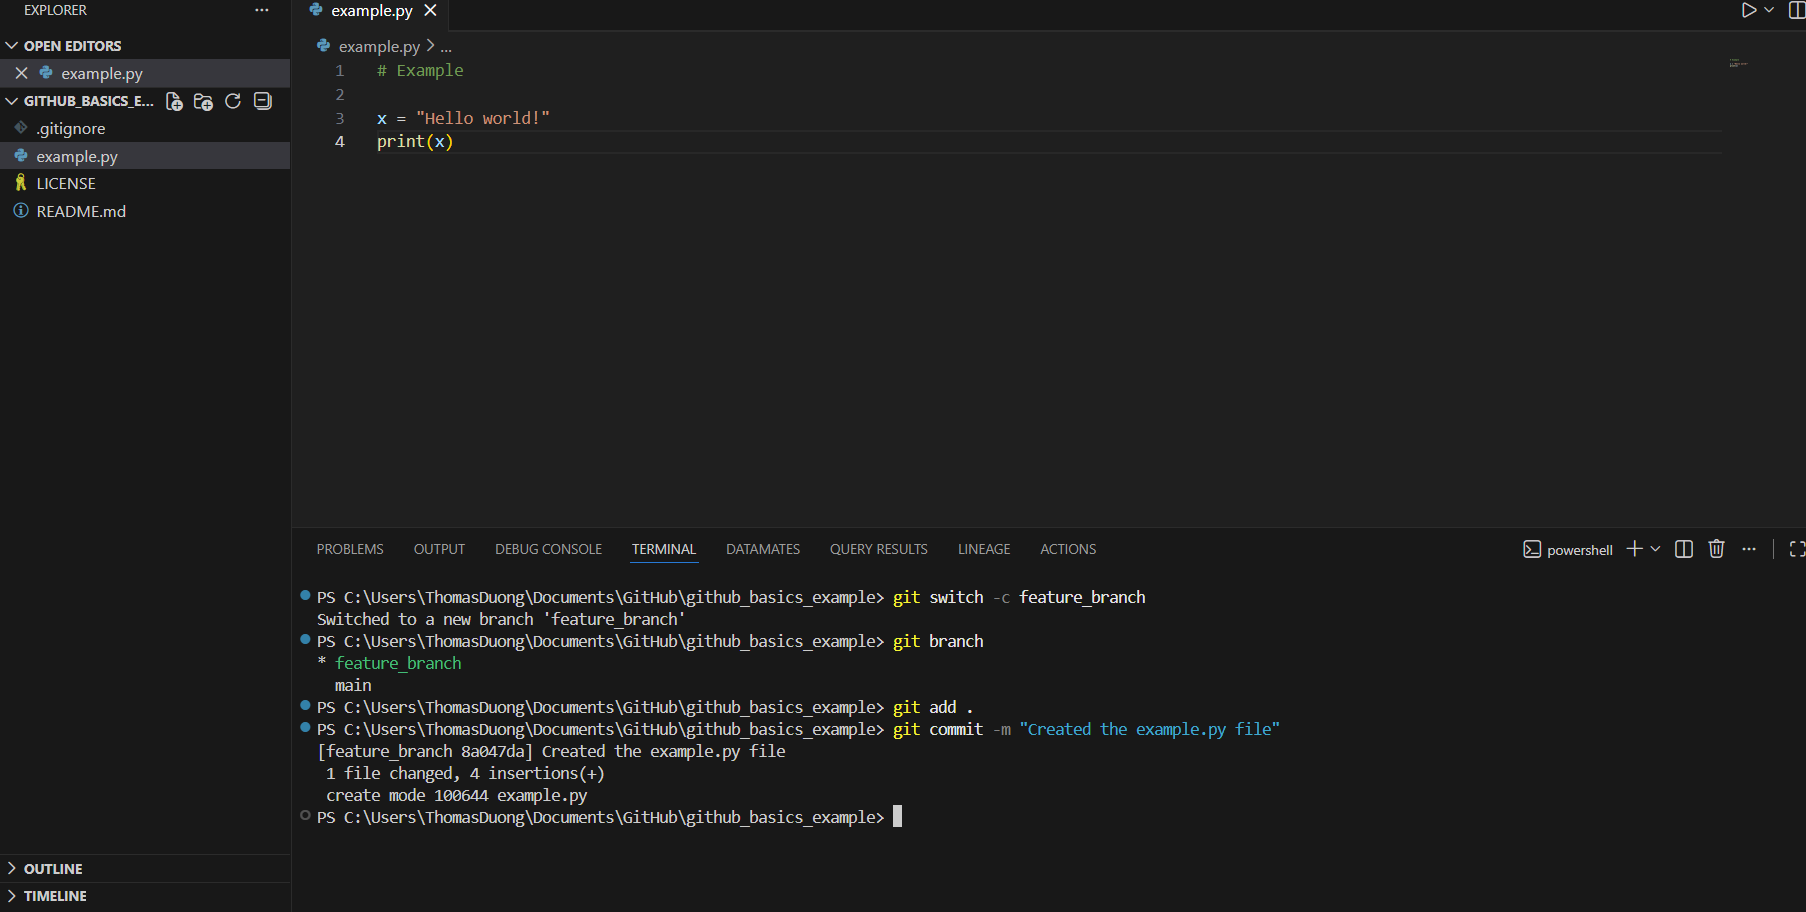Open the Debug Console tab
Screen dimensions: 1806x912
[548, 549]
